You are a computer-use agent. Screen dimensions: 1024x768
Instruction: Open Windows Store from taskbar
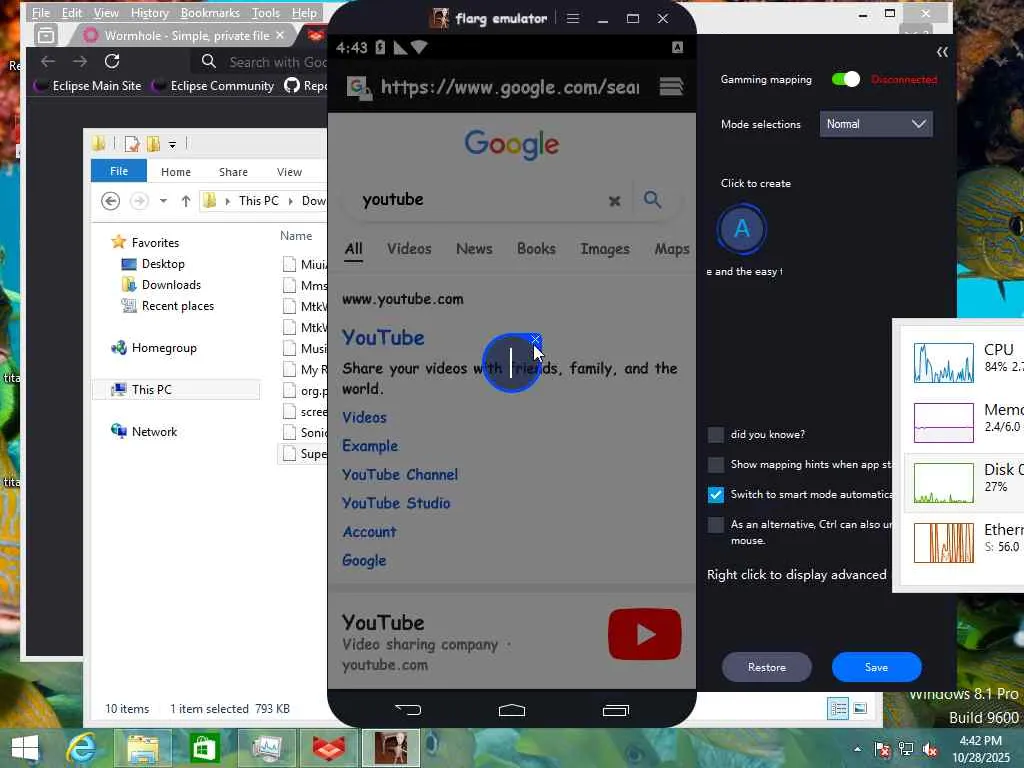pyautogui.click(x=204, y=748)
